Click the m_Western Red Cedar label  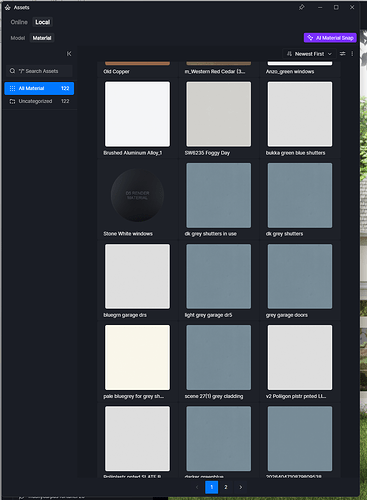(215, 72)
